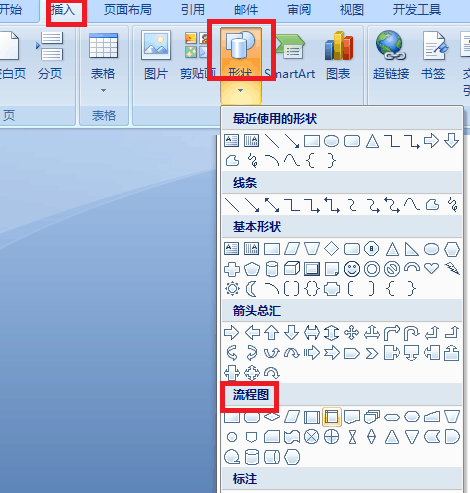Insert a 书签 bookmark
This screenshot has height=493, width=470.
434,55
